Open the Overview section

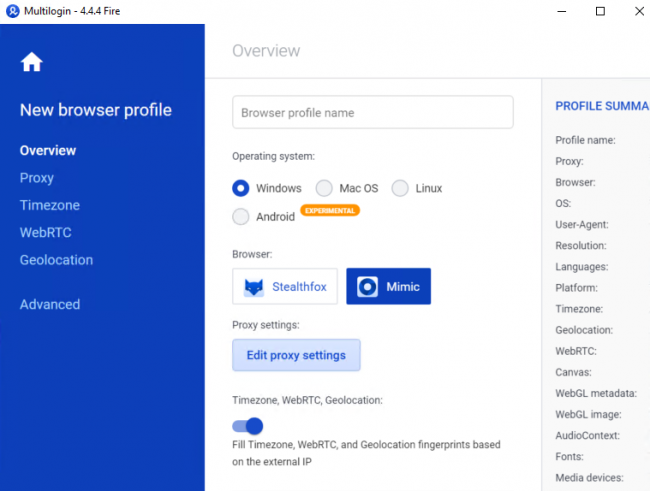[x=48, y=151]
